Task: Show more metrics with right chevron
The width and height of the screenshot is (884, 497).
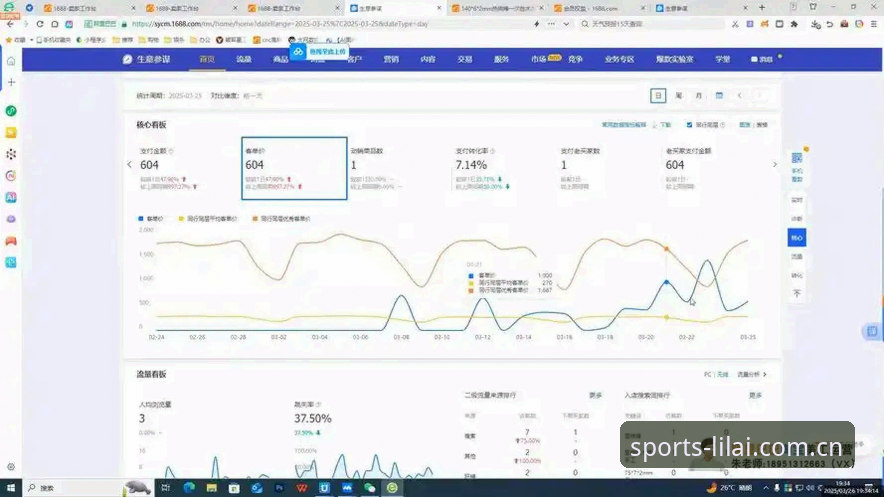Action: click(774, 165)
